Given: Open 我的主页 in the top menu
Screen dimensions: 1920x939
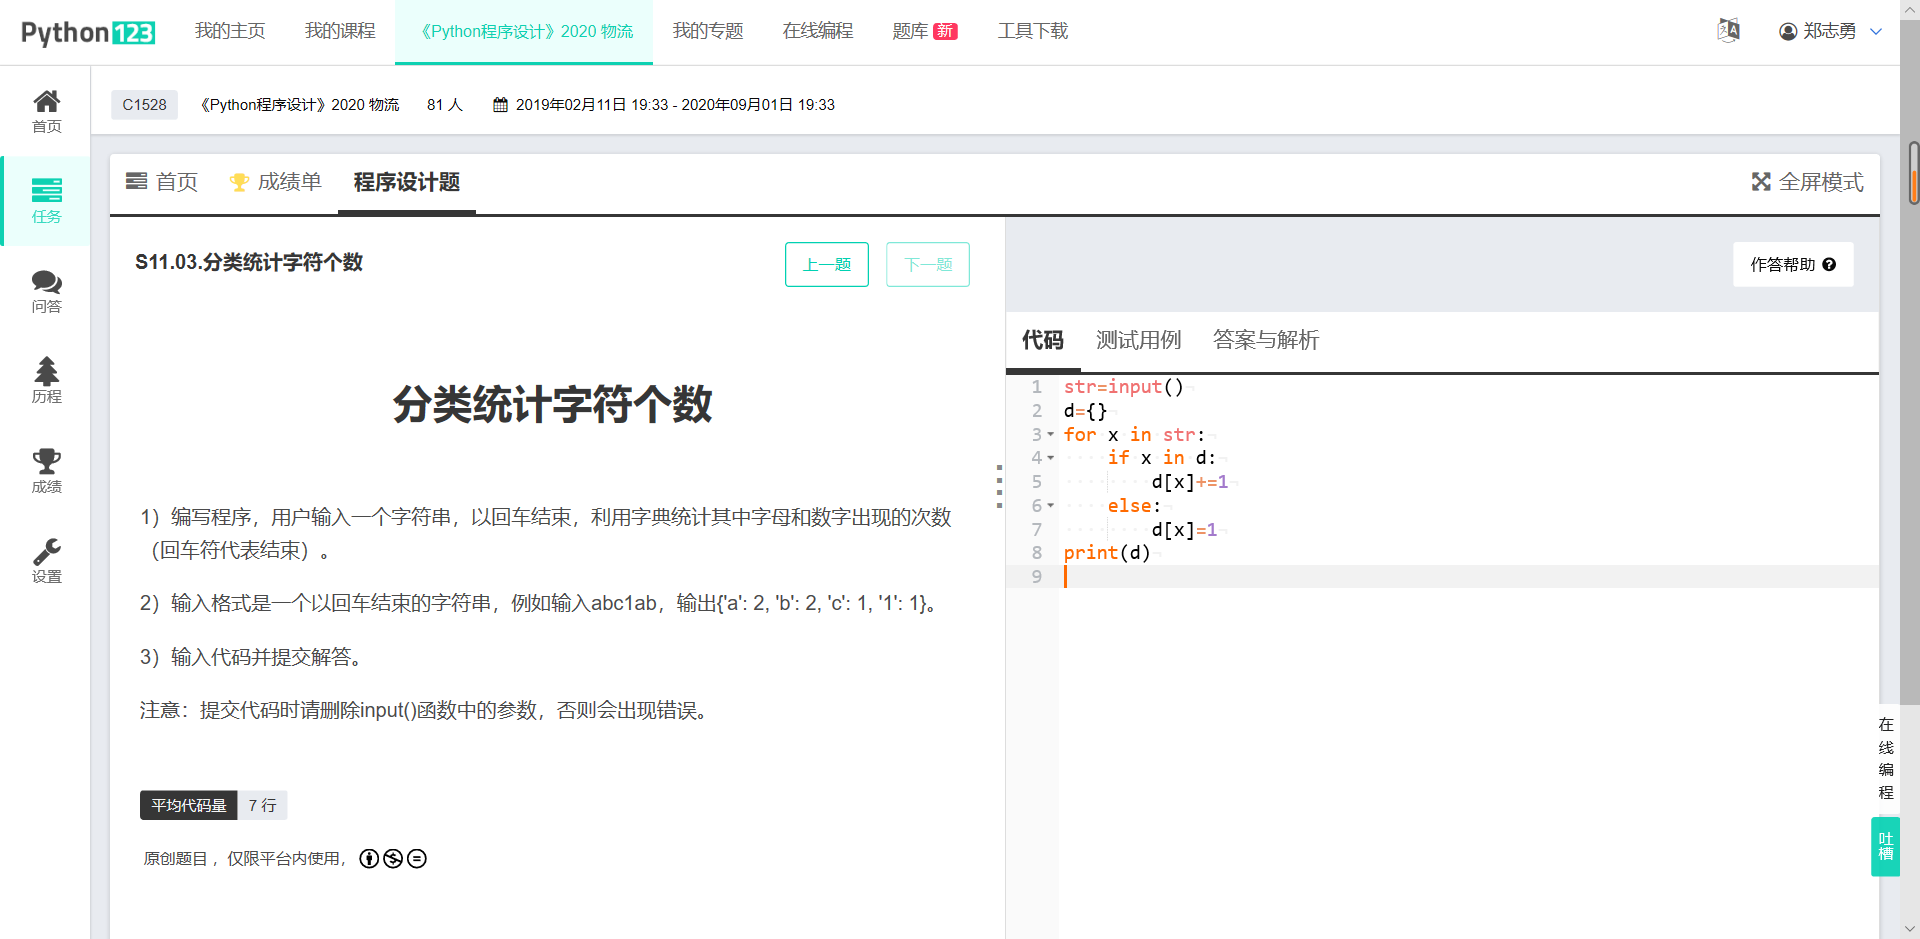Looking at the screenshot, I should tap(230, 32).
